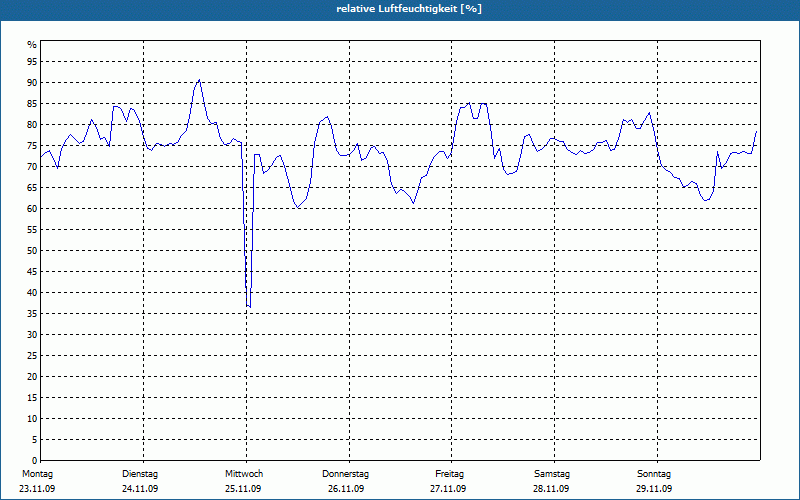Select the date '24.11.09'

140,489
